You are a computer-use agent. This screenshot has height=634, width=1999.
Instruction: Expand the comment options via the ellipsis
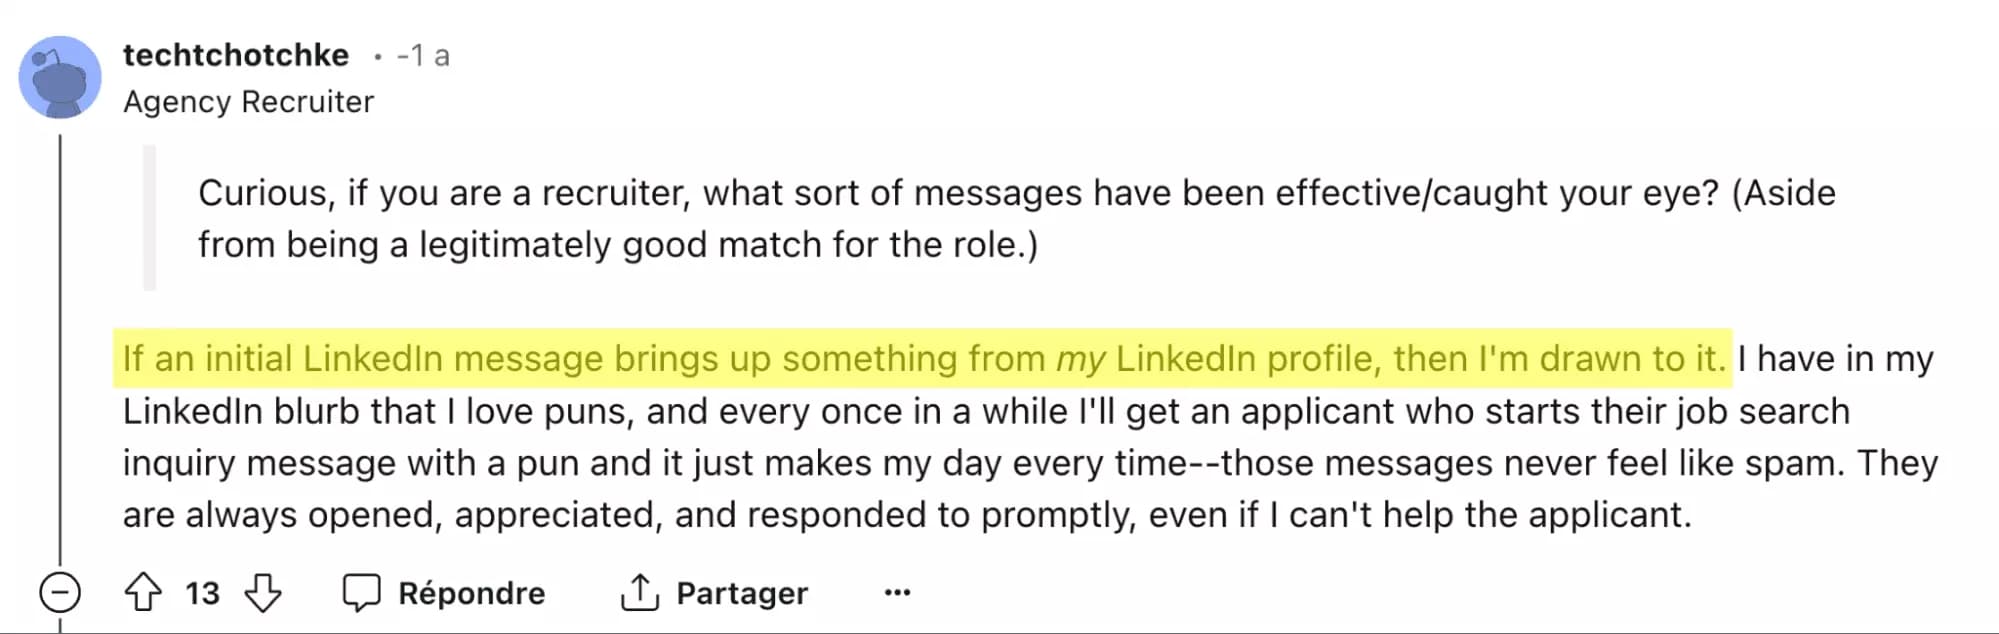click(897, 592)
